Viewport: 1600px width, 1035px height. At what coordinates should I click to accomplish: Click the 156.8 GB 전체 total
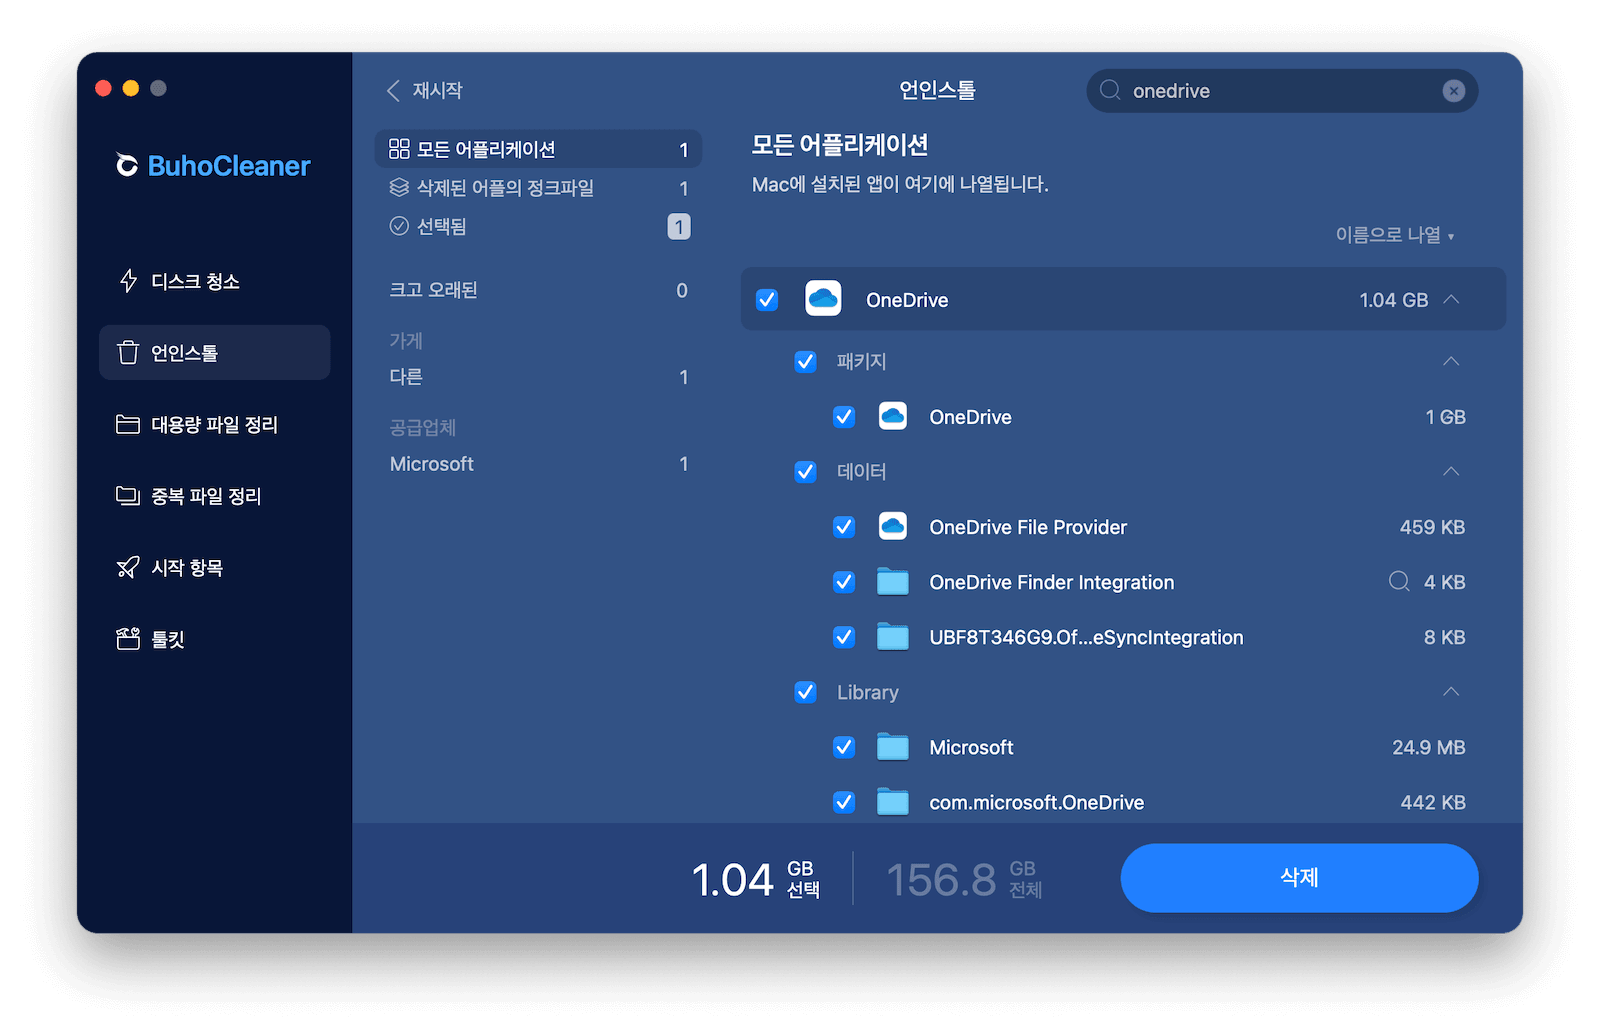click(964, 879)
